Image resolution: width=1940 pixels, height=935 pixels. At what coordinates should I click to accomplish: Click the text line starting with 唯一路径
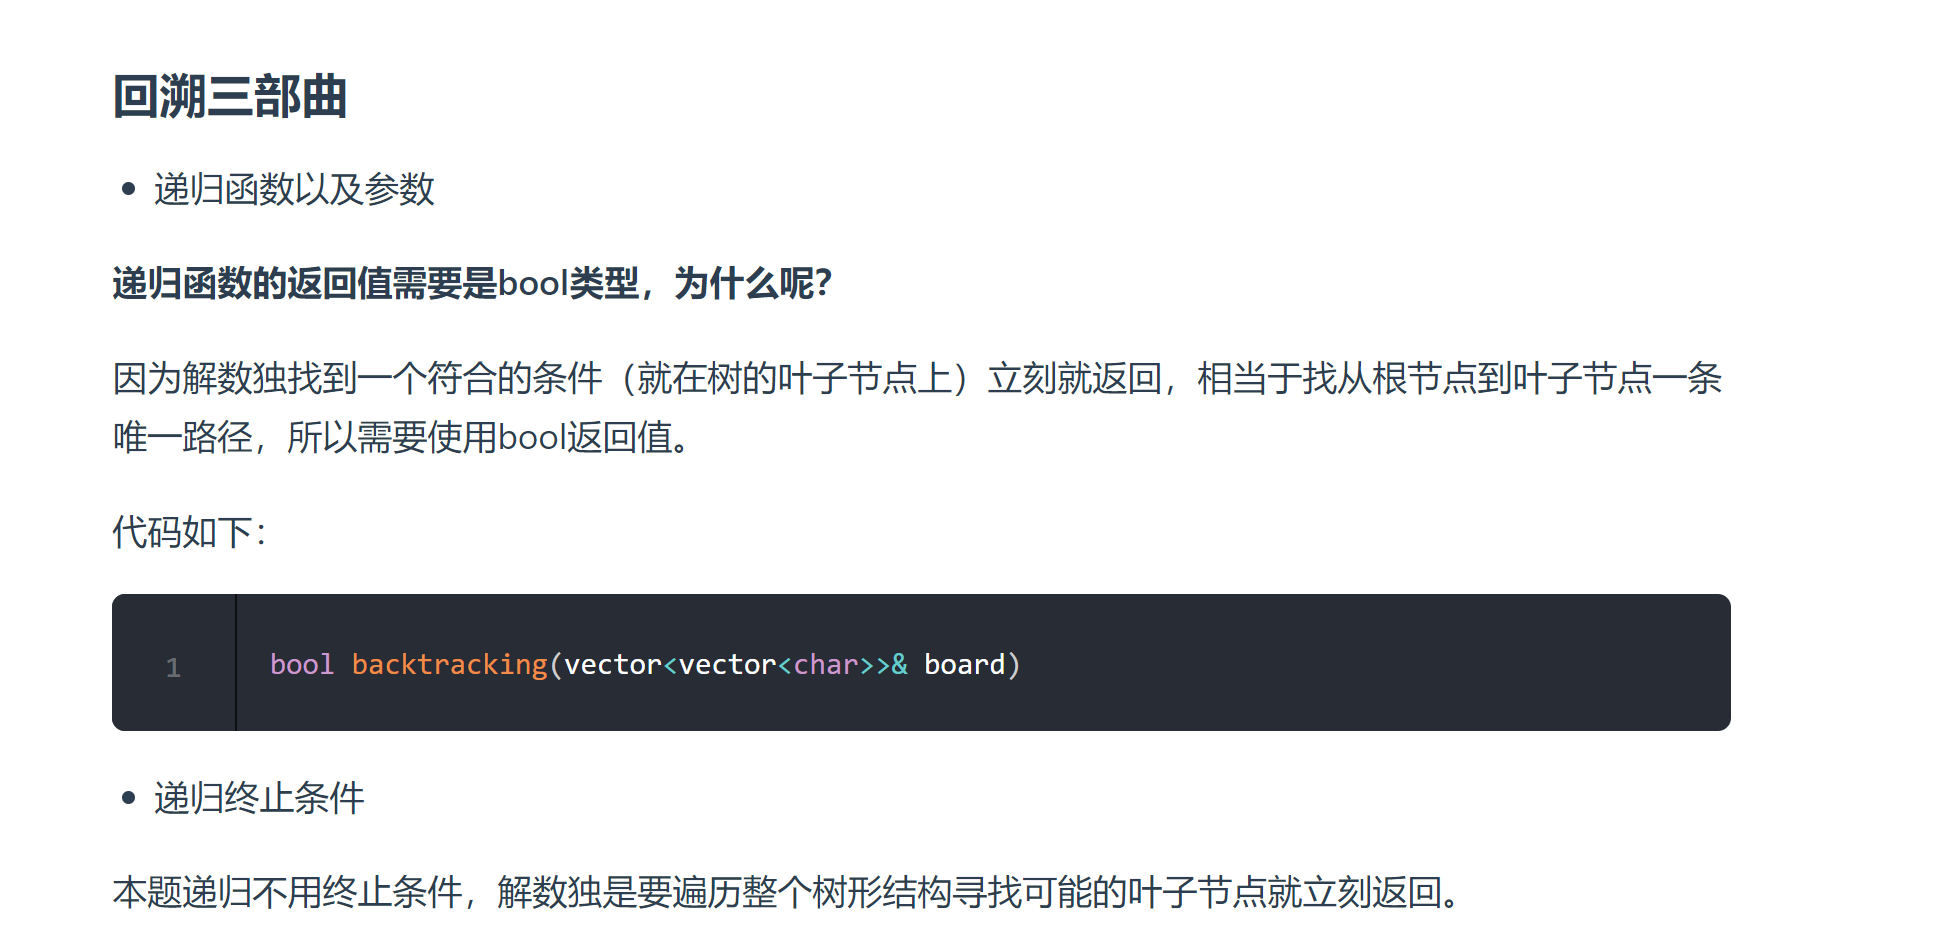[400, 437]
